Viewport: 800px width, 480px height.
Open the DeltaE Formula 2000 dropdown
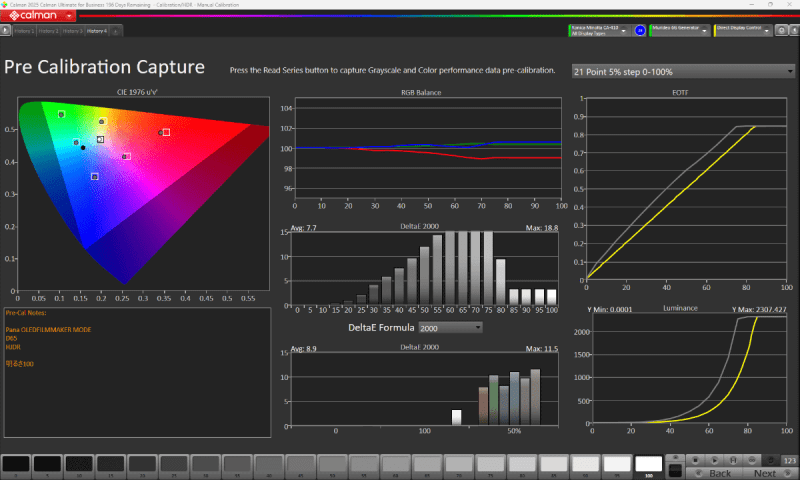[x=451, y=327]
